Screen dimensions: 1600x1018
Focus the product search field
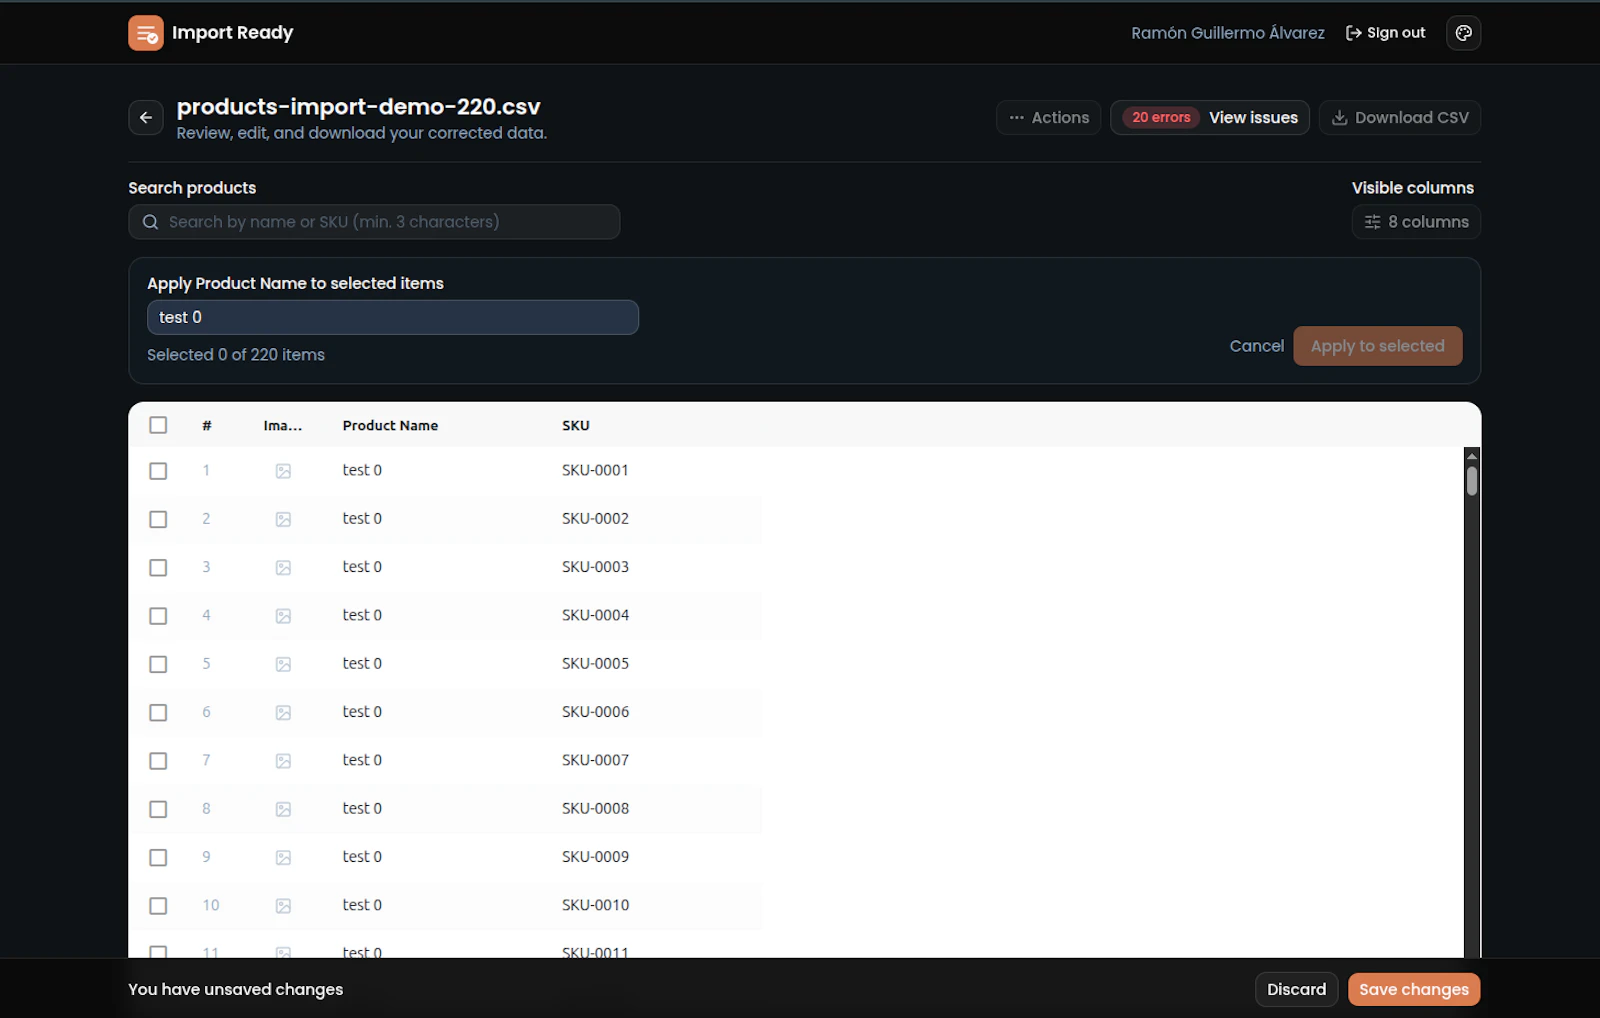coord(374,222)
